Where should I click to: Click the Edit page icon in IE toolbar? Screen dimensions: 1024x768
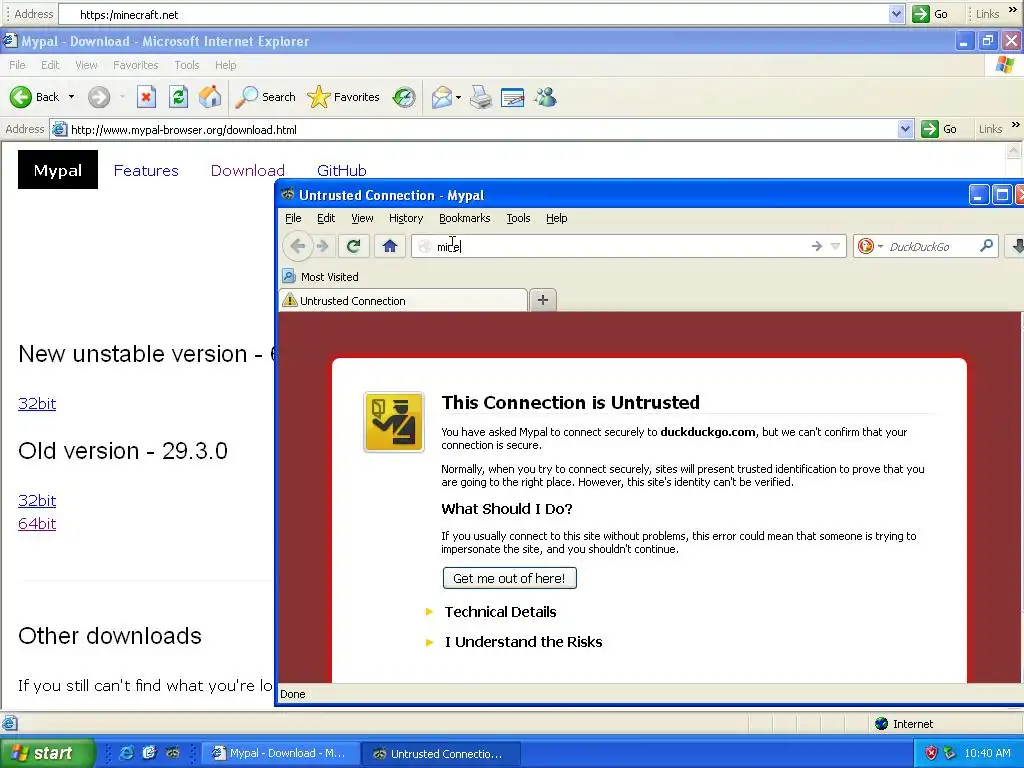[x=512, y=97]
